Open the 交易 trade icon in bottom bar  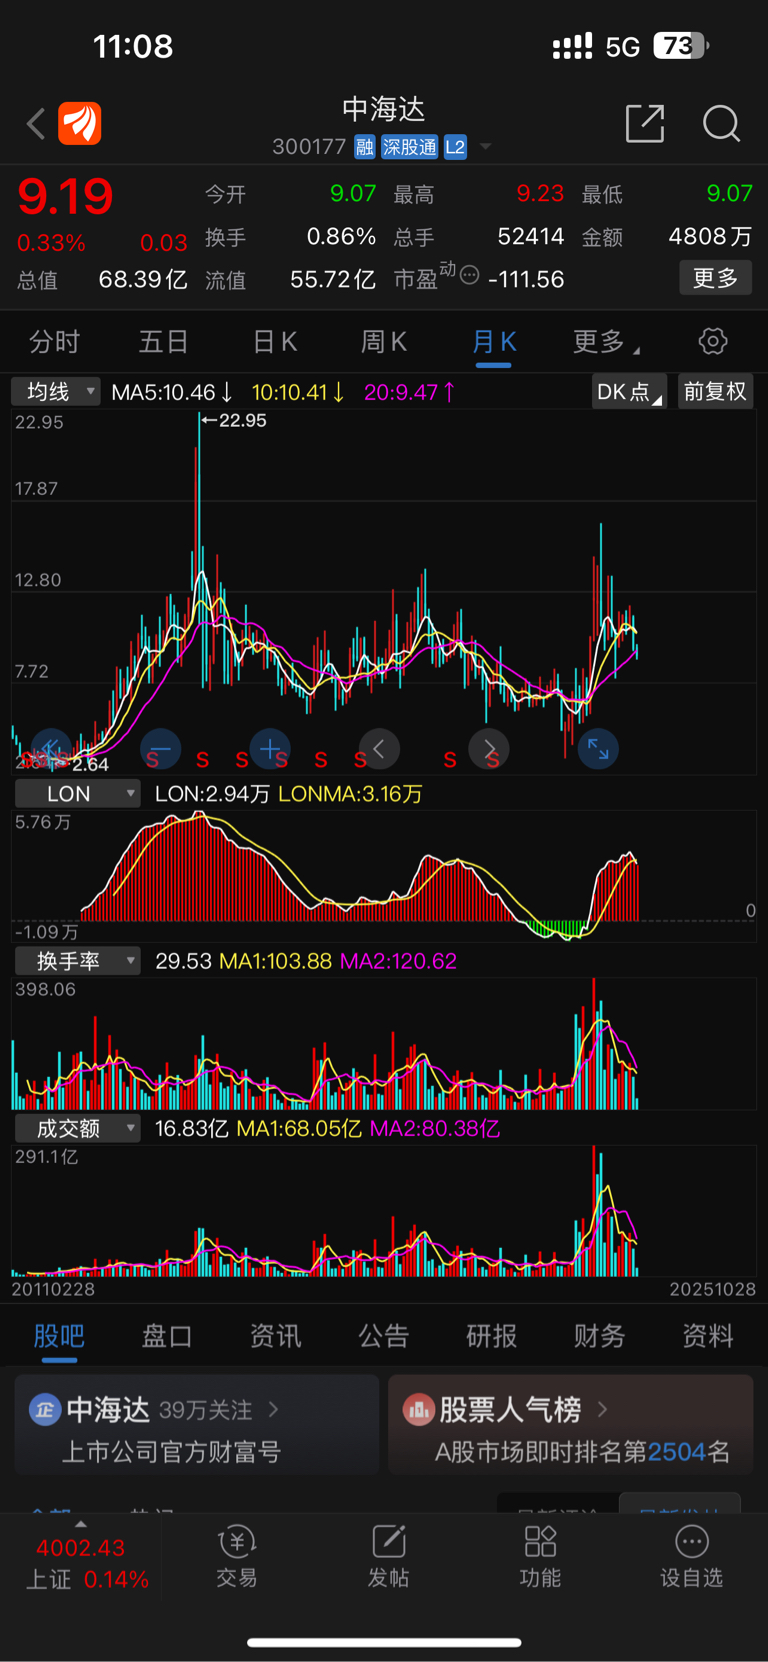tap(237, 1557)
